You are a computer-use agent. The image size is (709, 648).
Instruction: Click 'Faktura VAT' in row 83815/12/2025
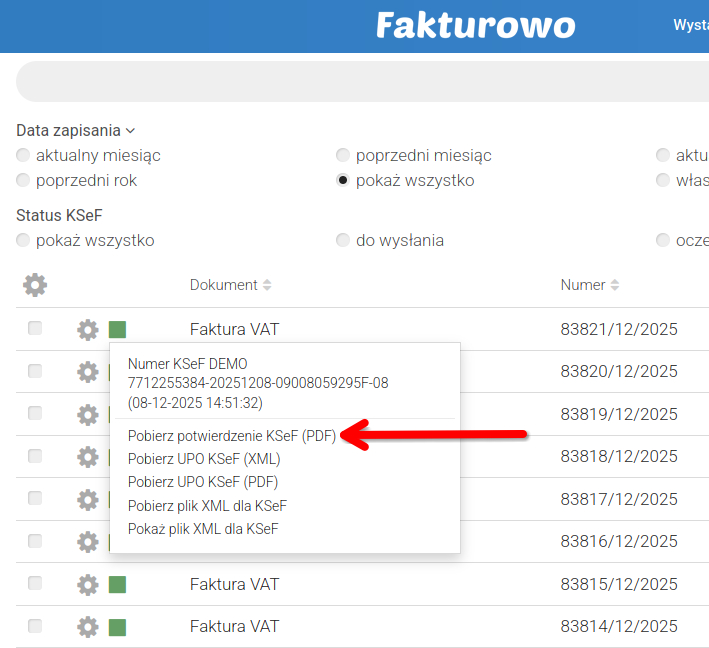235,584
